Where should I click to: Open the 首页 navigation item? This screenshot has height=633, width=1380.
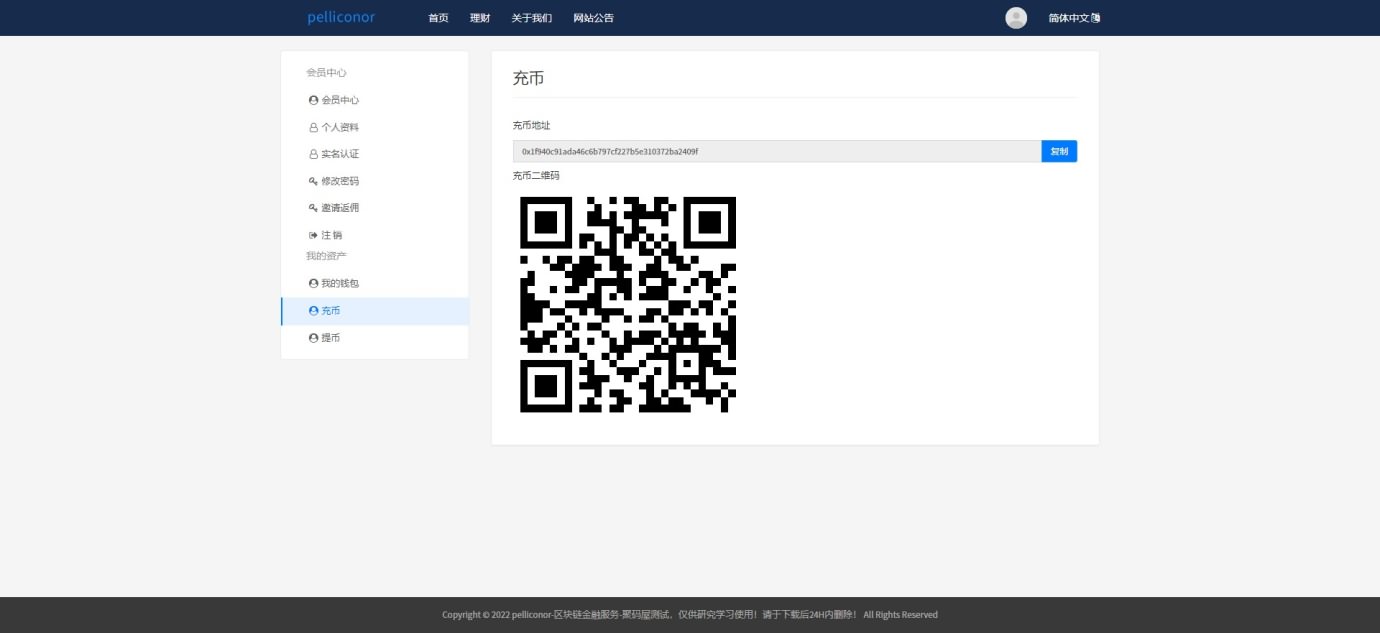point(438,18)
